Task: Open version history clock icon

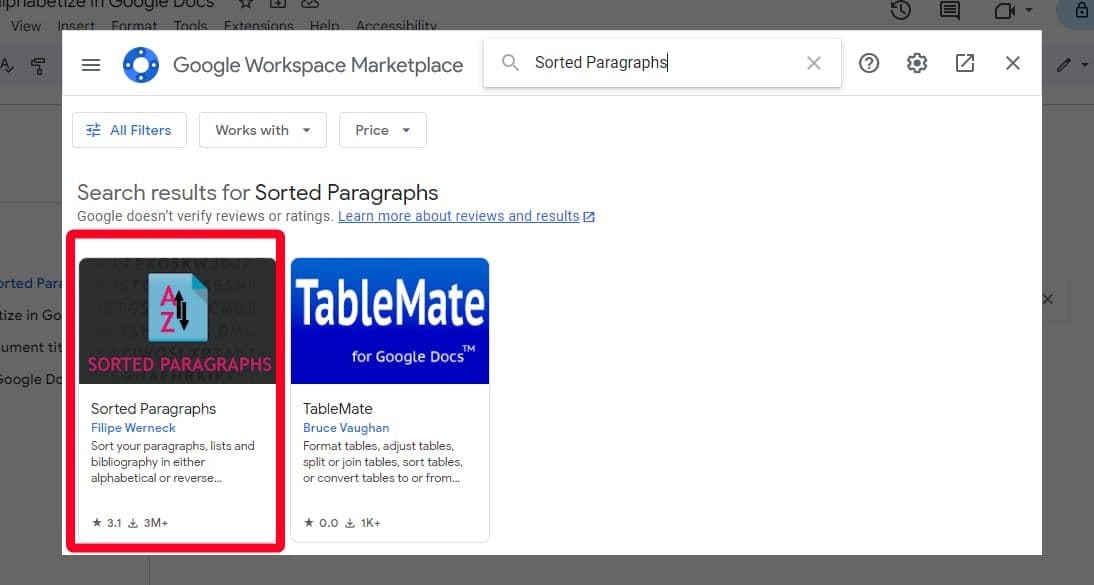Action: [901, 10]
